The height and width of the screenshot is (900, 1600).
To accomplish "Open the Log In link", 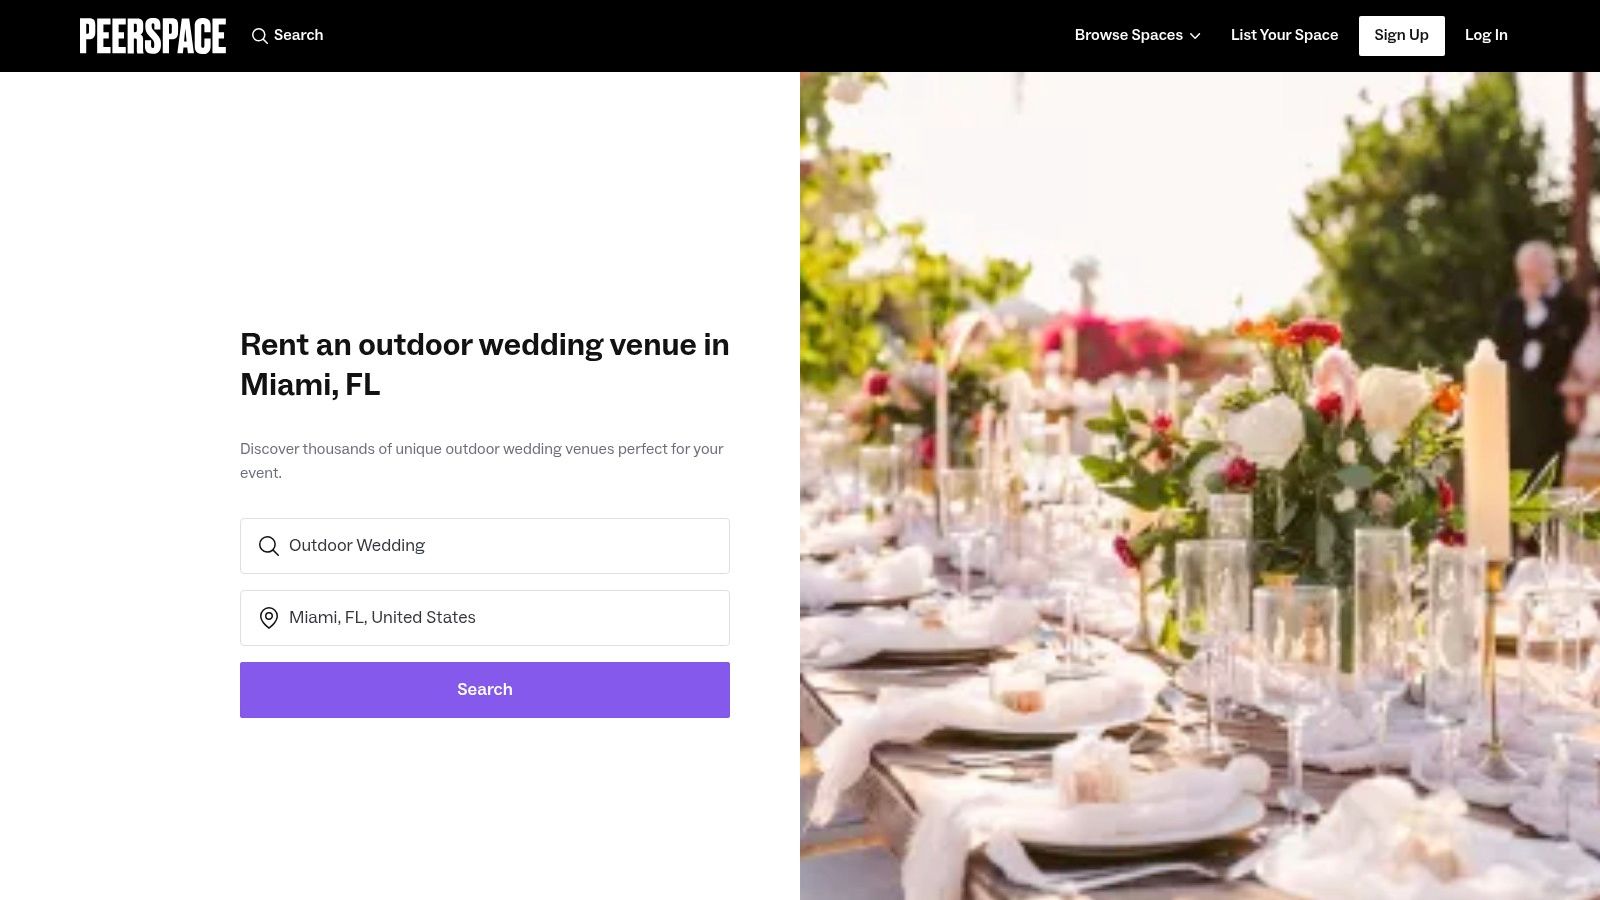I will pyautogui.click(x=1486, y=35).
